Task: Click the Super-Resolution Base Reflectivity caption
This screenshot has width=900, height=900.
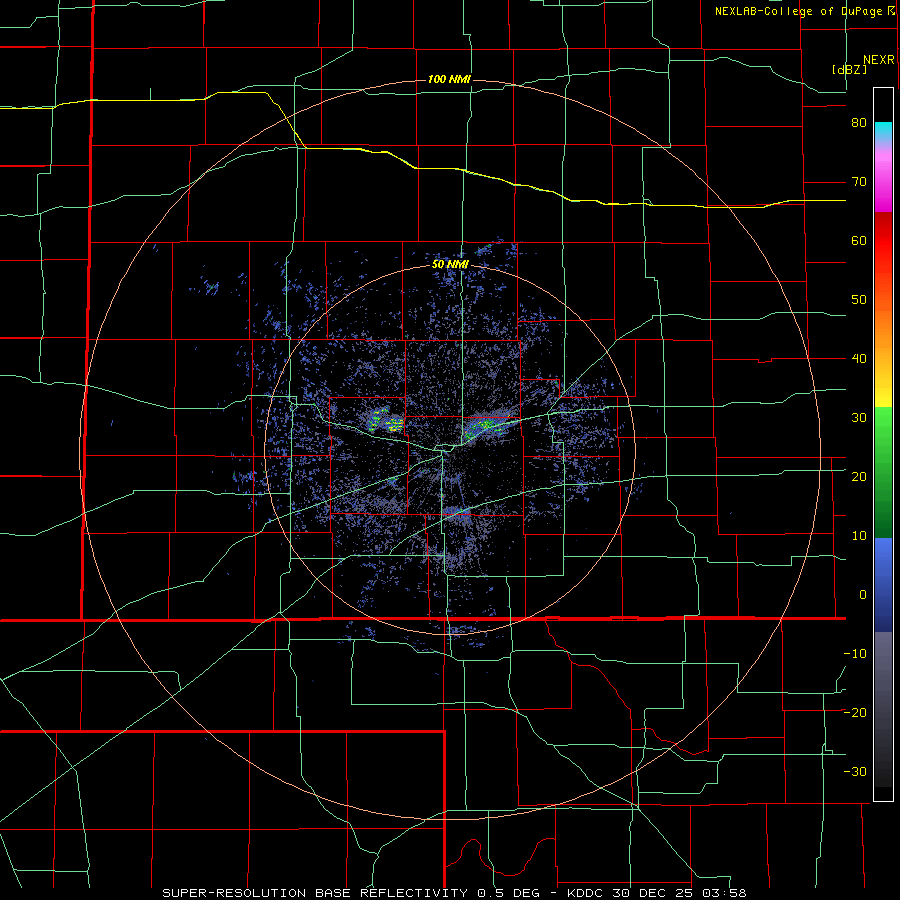Action: 454,893
